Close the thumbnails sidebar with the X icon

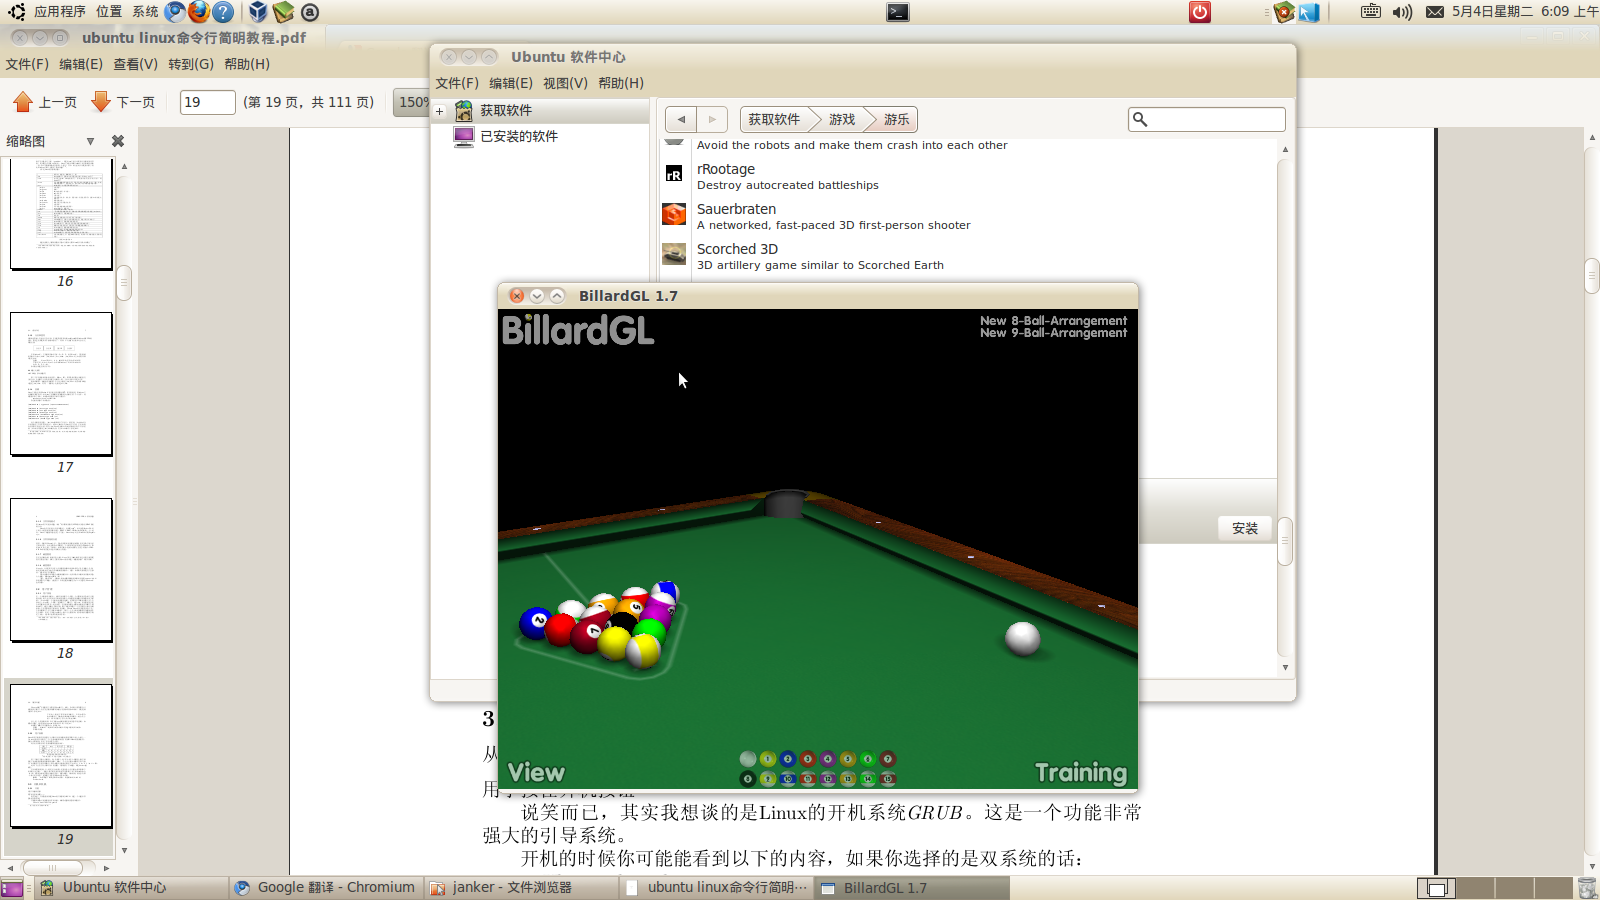pos(118,141)
